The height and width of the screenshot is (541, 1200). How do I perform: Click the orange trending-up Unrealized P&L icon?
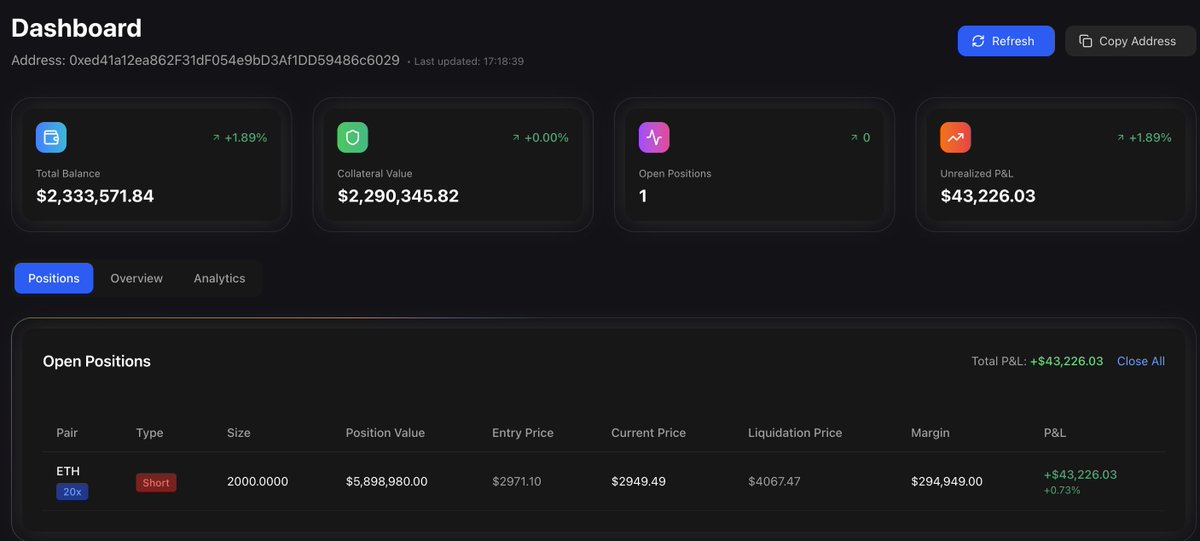955,138
